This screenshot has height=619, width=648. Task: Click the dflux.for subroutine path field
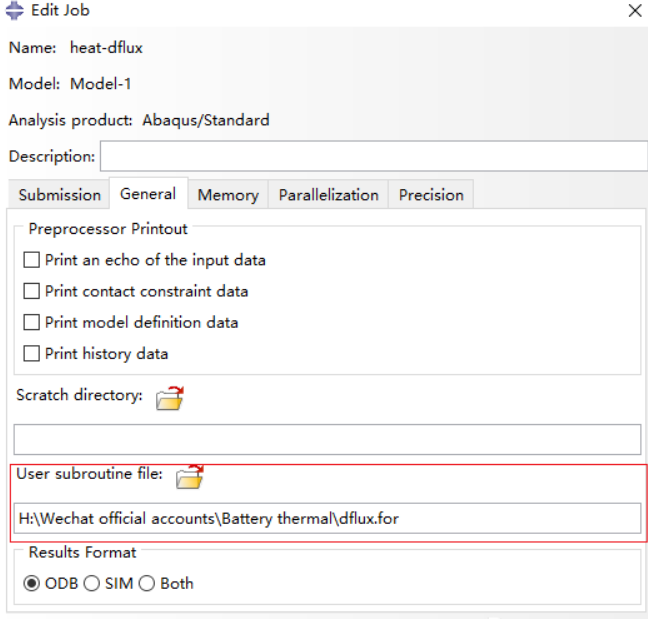tap(327, 518)
